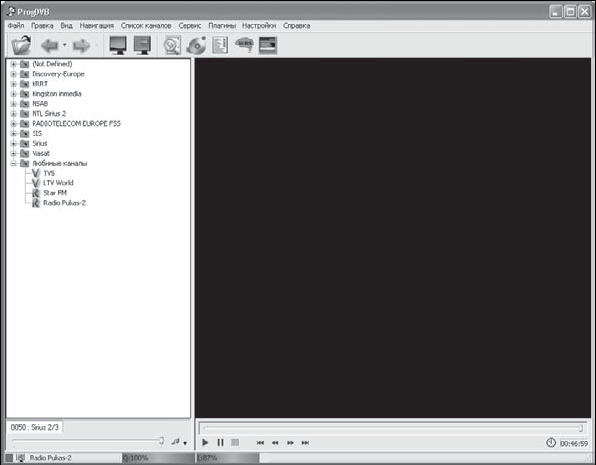Click the open folder toolbar icon
The width and height of the screenshot is (596, 465).
pyautogui.click(x=21, y=45)
